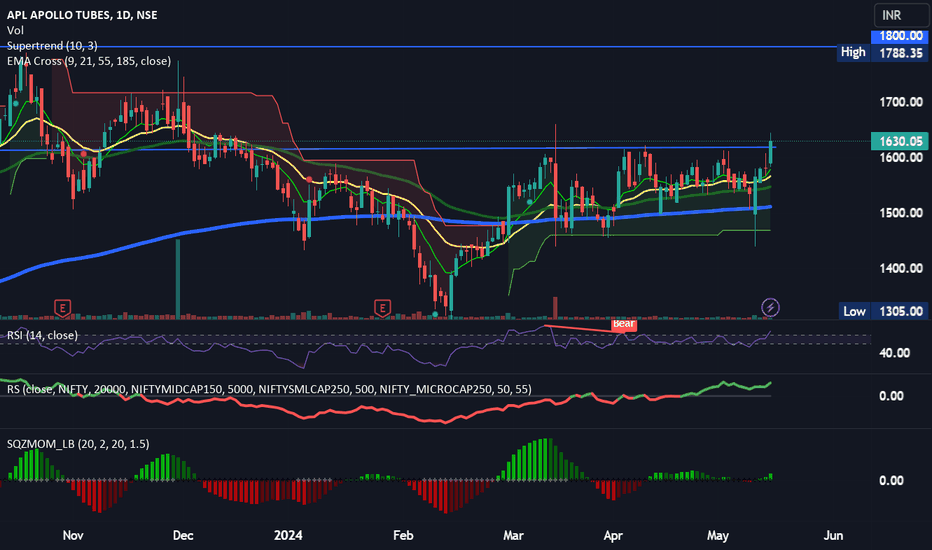Viewport: 932px width, 550px height.
Task: Click the latest green candle at 1630
Action: pos(771,152)
